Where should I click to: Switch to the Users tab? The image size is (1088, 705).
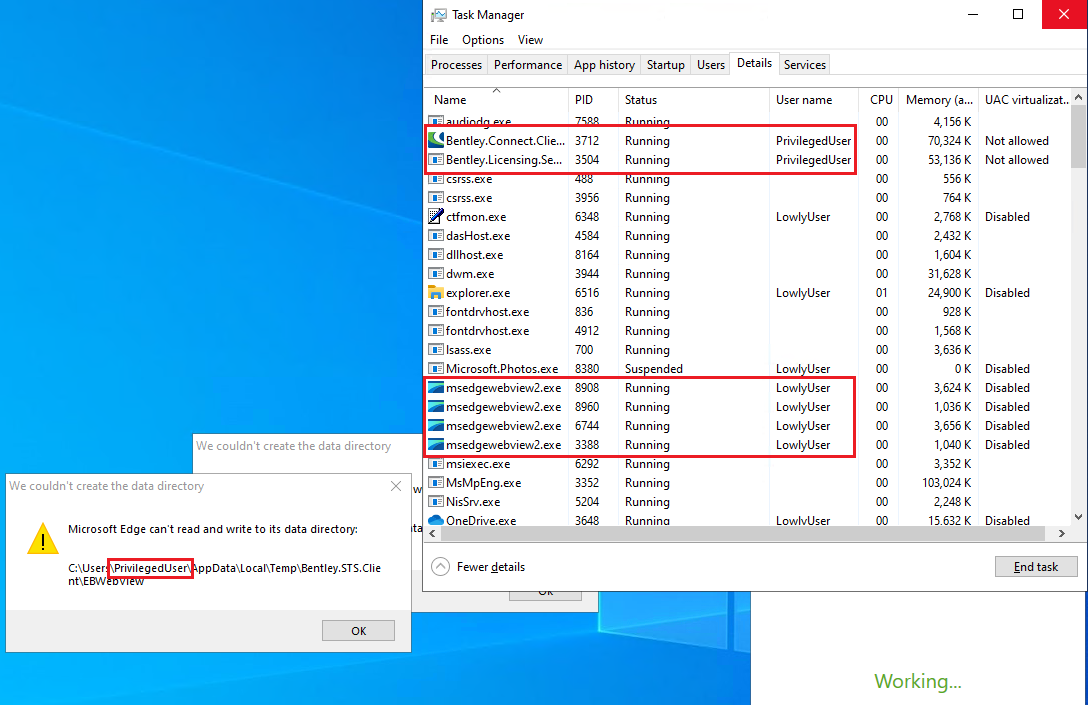click(711, 65)
